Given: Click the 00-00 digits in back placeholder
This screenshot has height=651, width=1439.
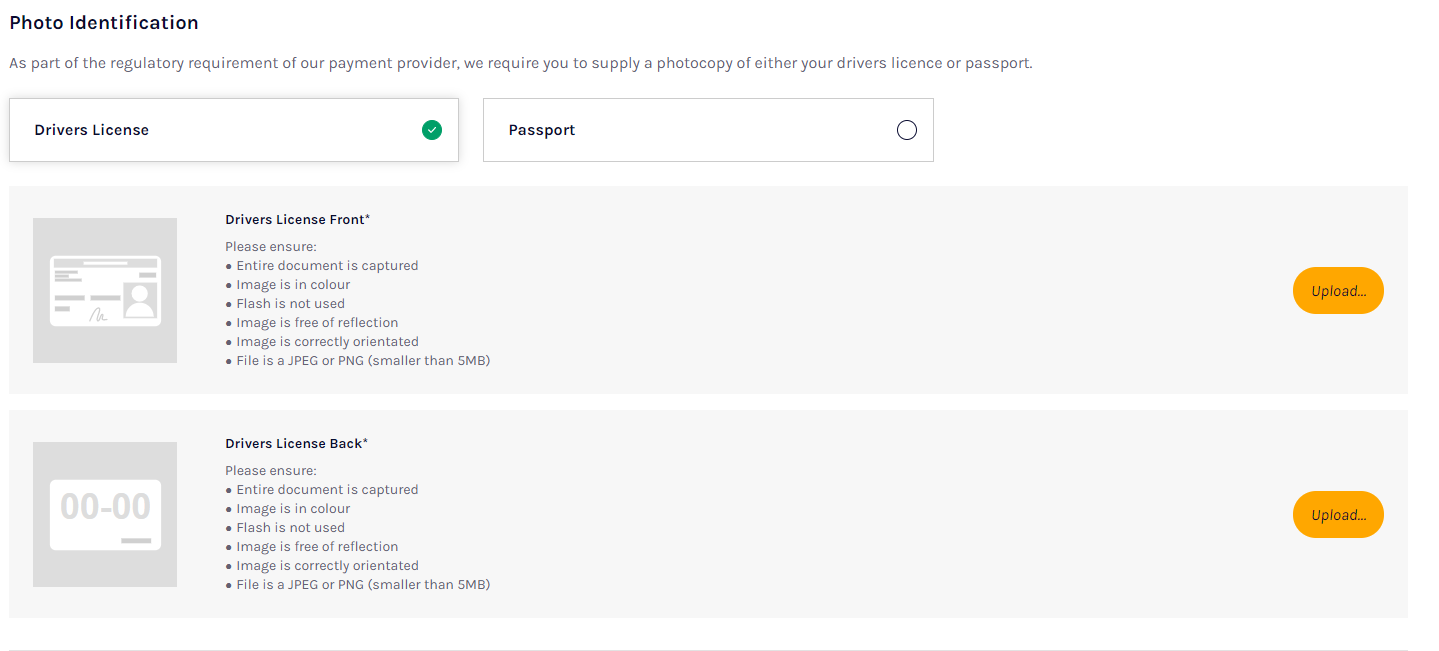Looking at the screenshot, I should coord(105,507).
